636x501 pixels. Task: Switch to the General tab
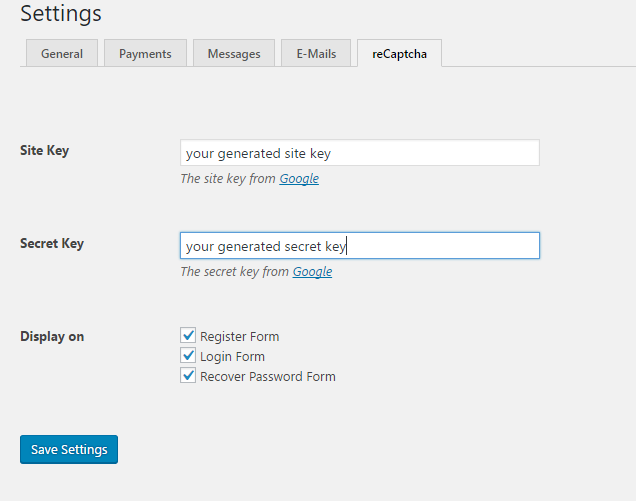click(62, 53)
